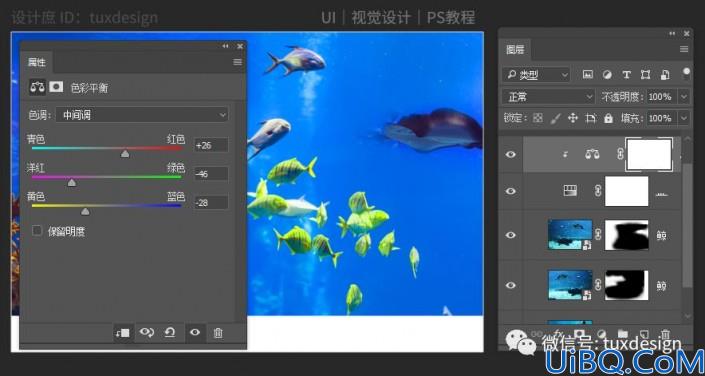The height and width of the screenshot is (376, 705).
Task: Open the 正常 blend mode dropdown
Action: [x=549, y=97]
